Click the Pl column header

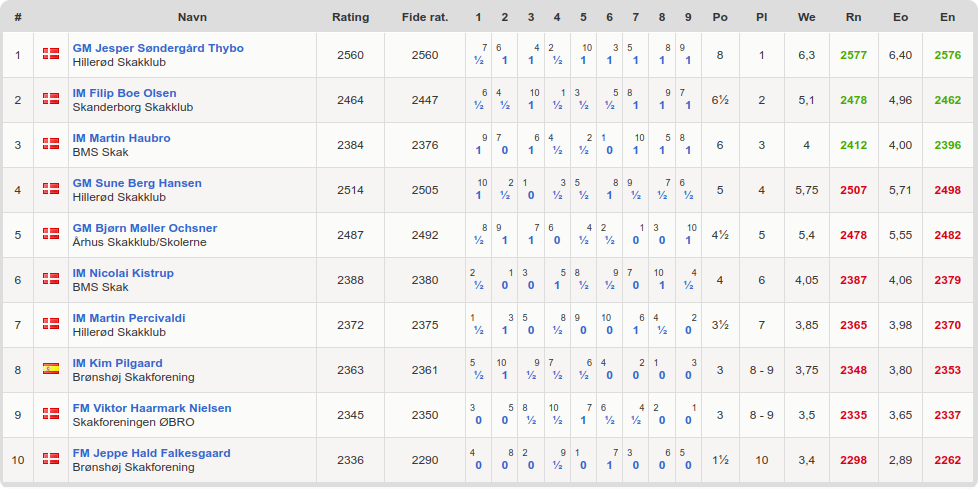pos(762,17)
